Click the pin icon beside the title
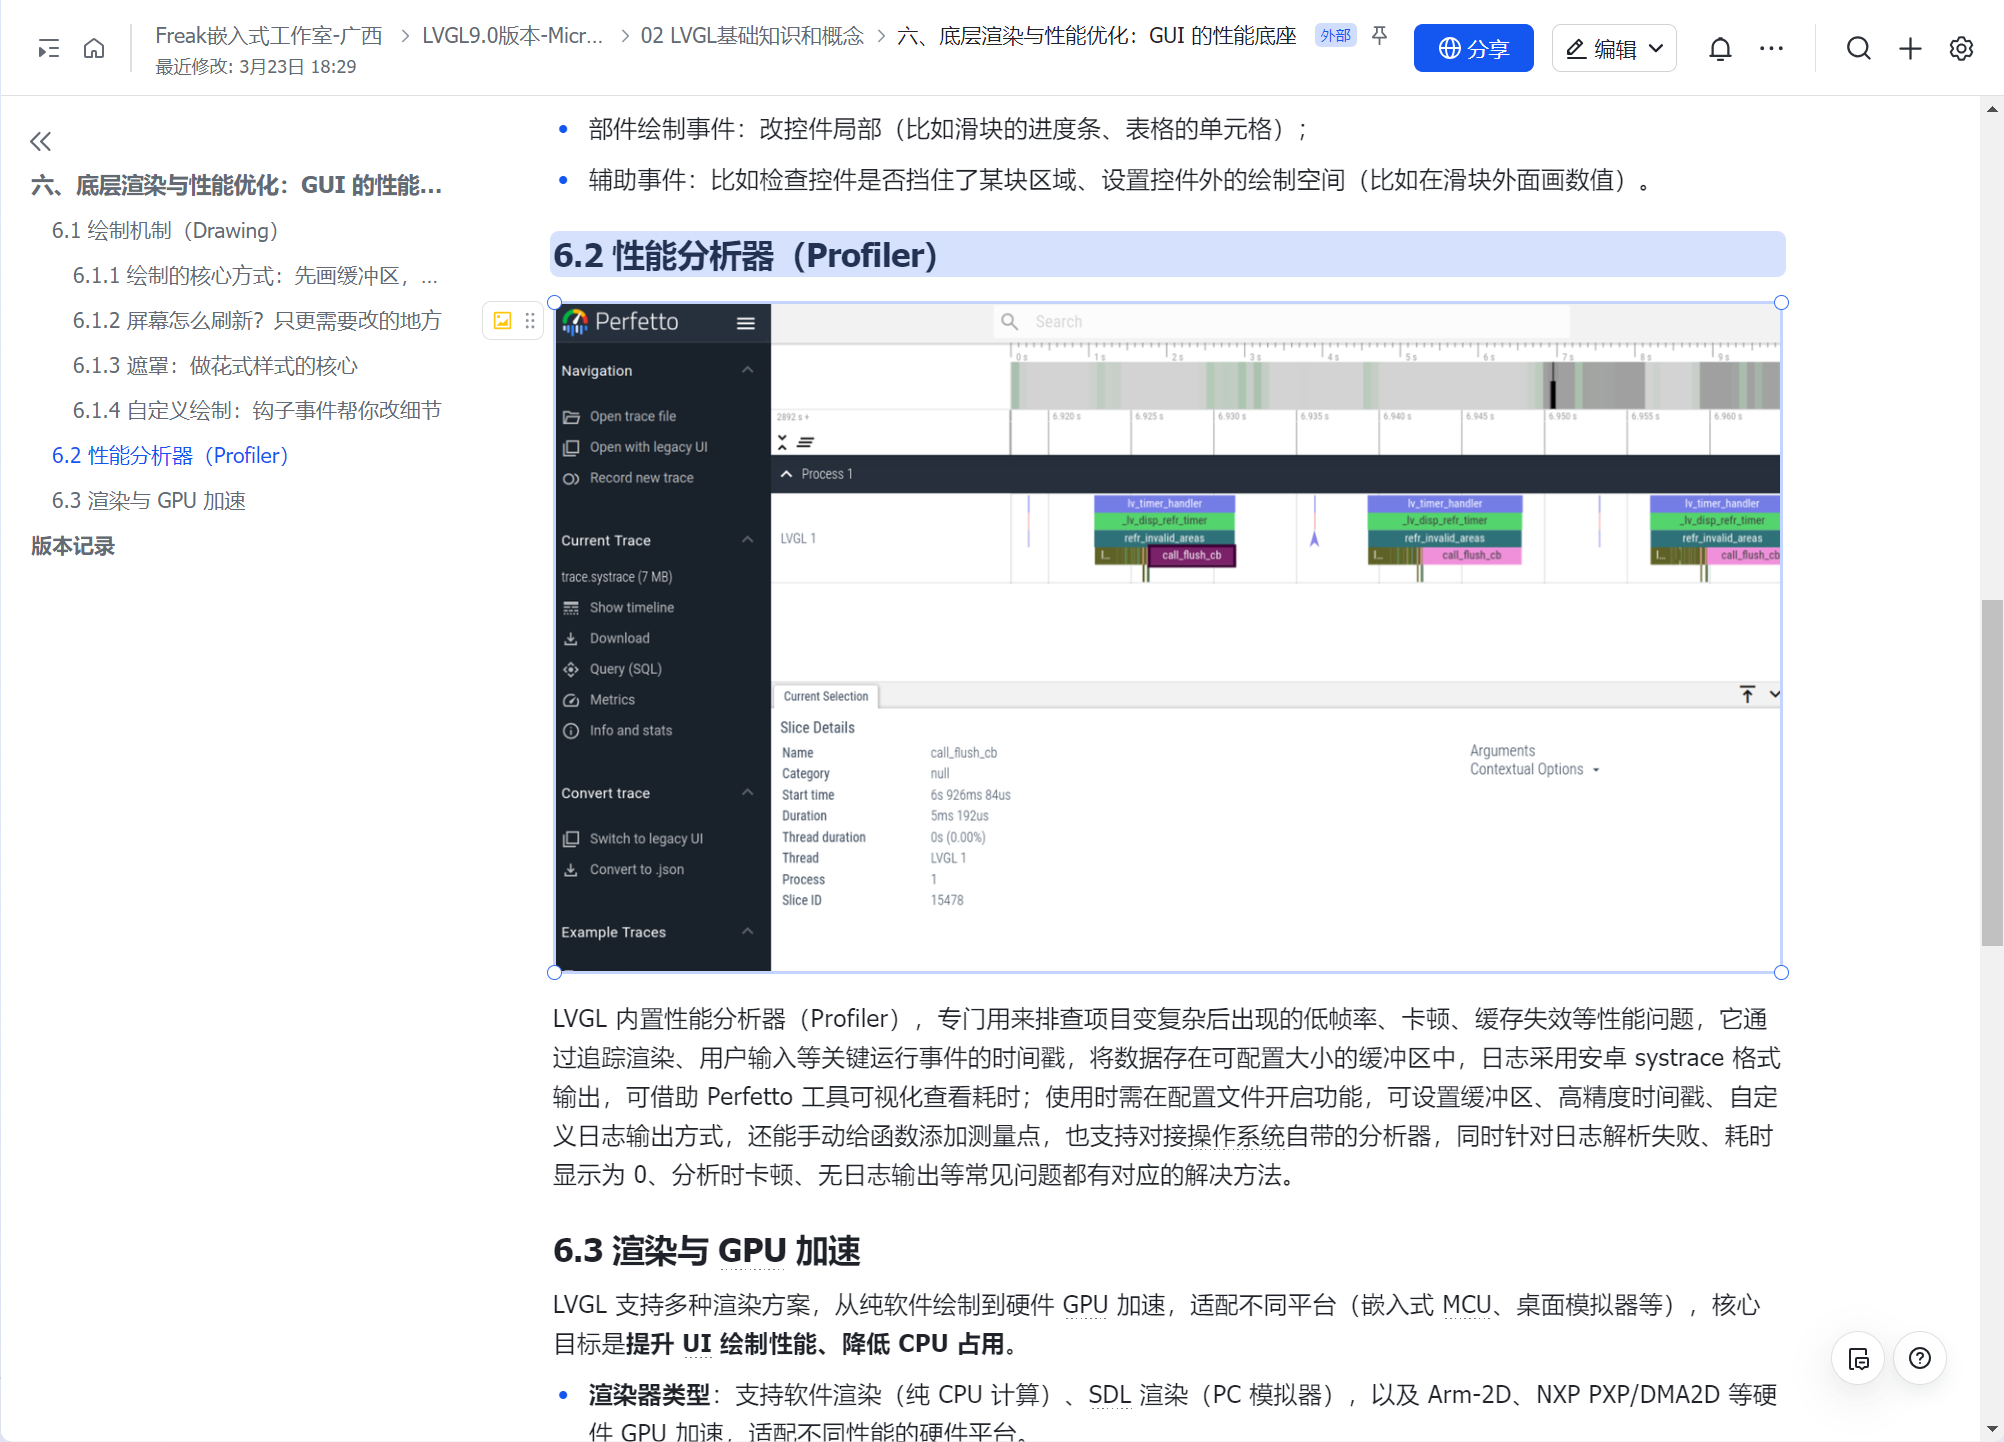 1380,36
